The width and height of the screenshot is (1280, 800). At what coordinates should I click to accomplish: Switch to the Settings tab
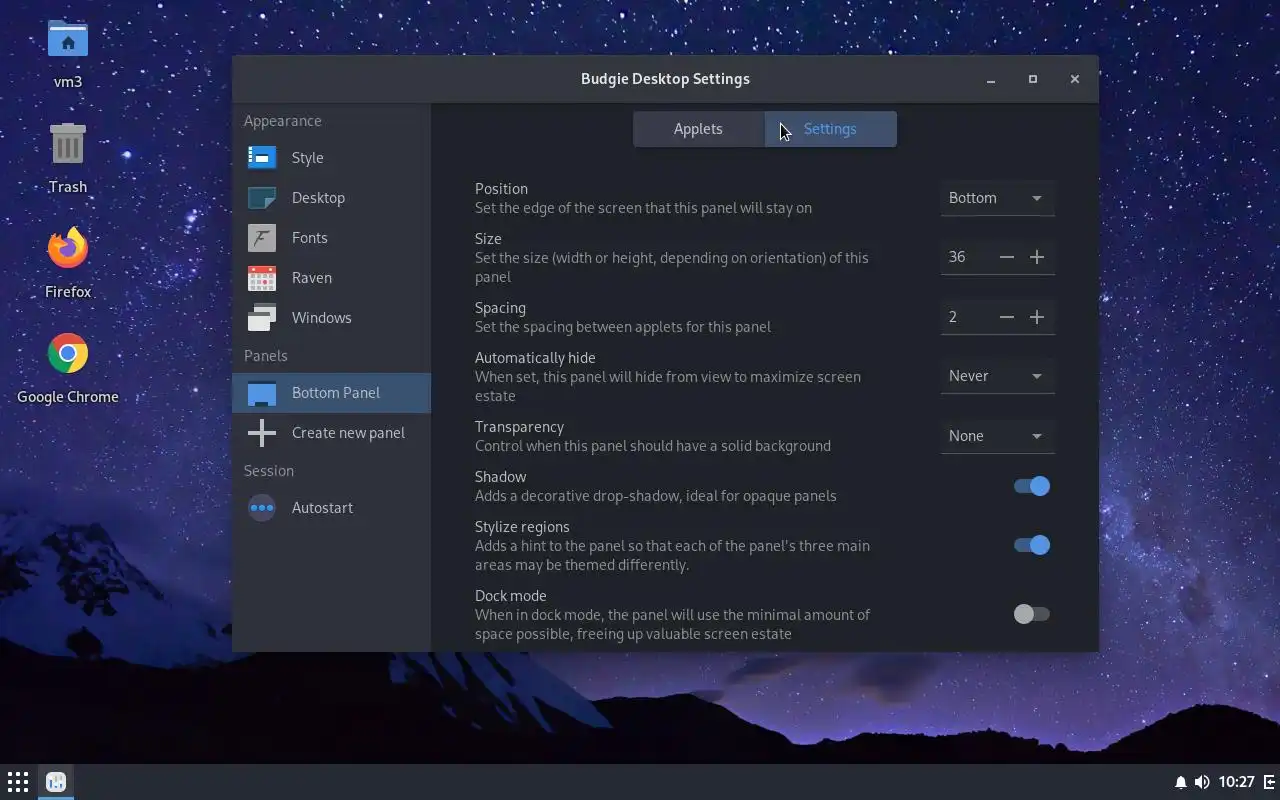point(830,129)
